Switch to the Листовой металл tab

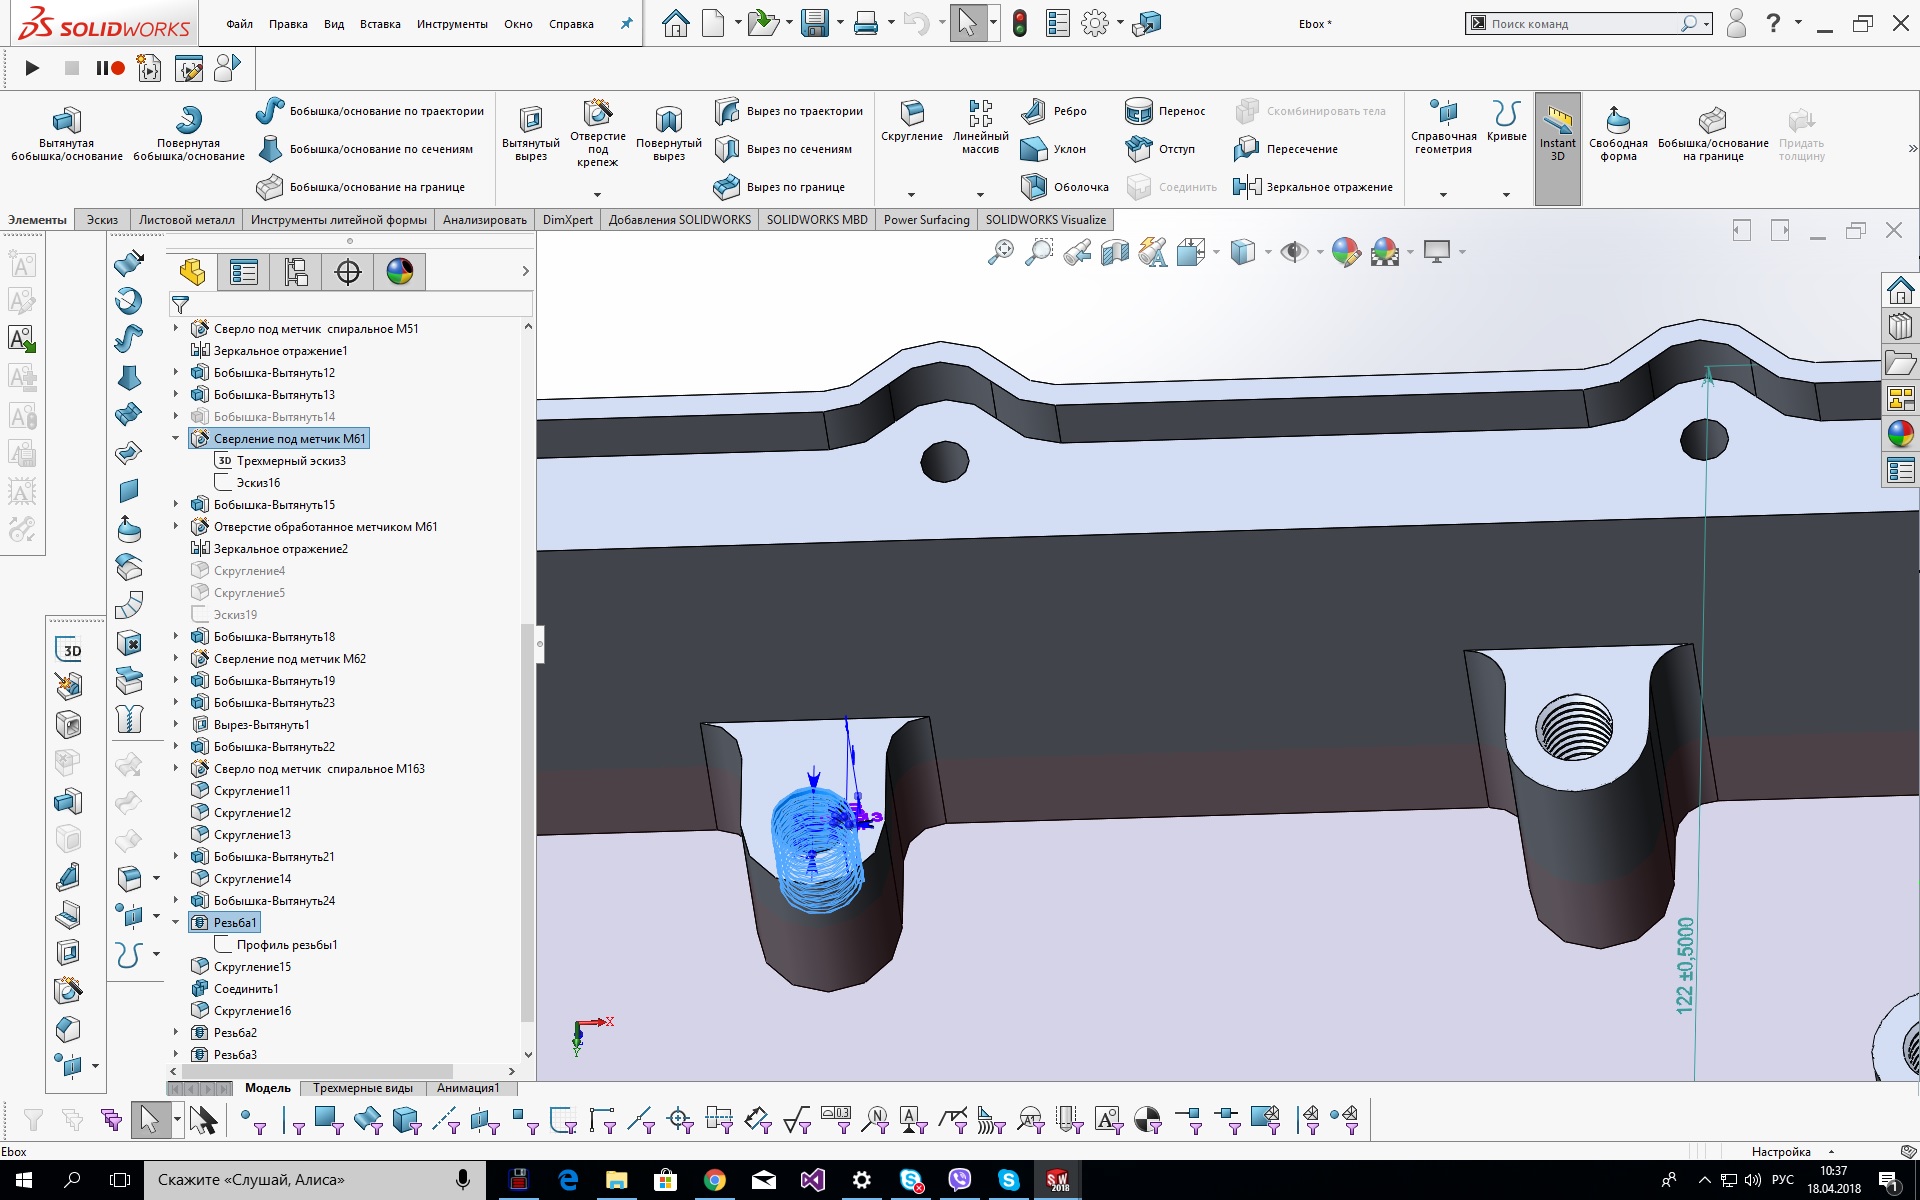[x=187, y=220]
